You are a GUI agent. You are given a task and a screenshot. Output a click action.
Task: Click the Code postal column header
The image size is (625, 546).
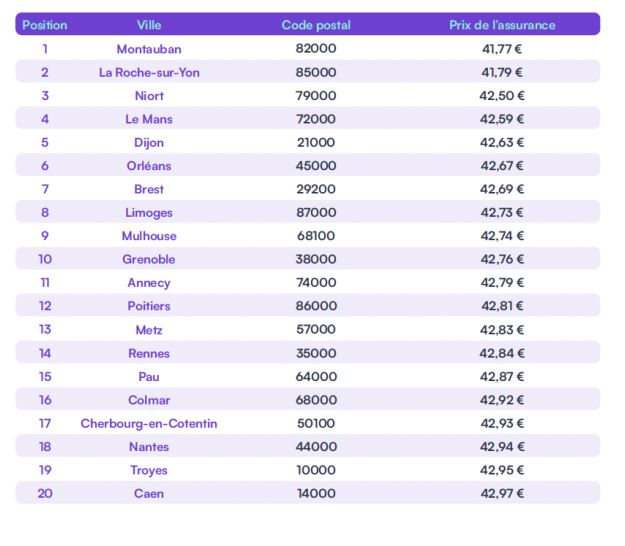[316, 25]
